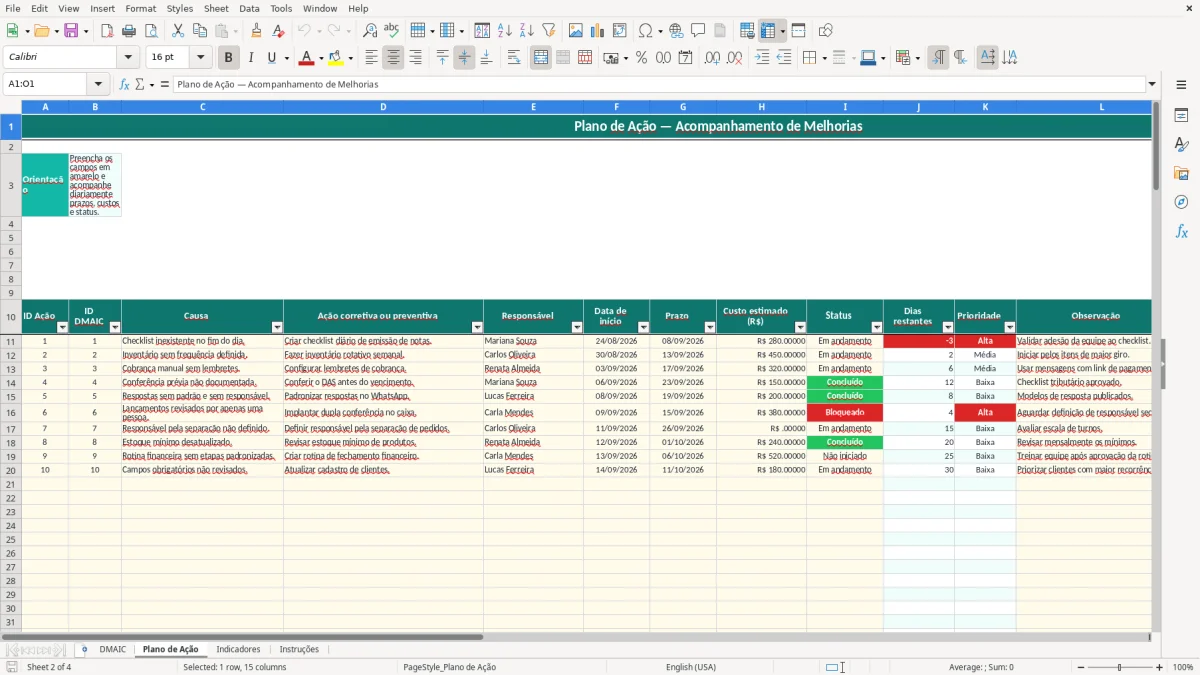Click the Save document icon
The width and height of the screenshot is (1200, 675).
coord(71,31)
